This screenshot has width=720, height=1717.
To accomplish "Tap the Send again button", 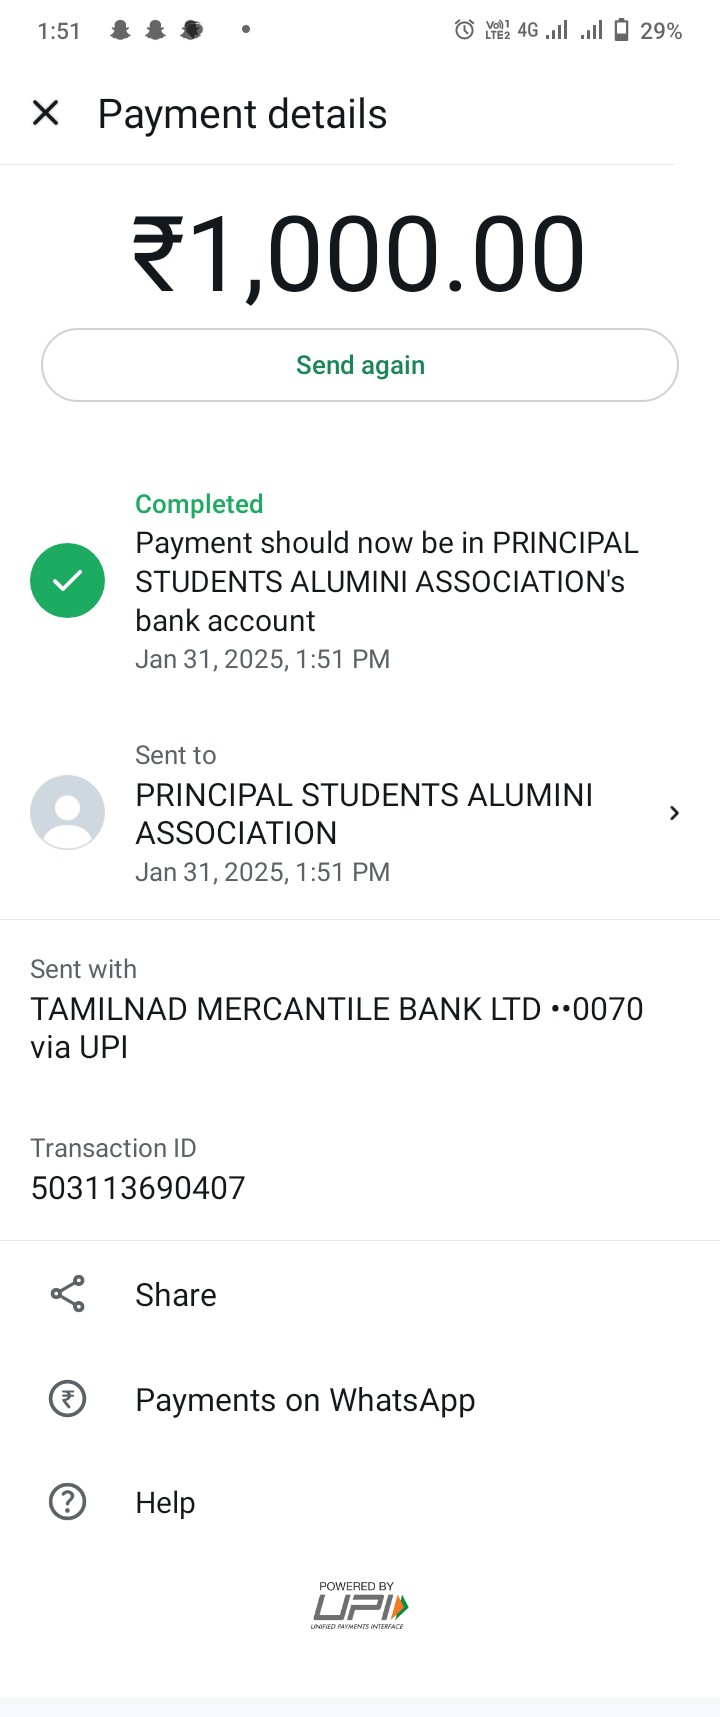I will pyautogui.click(x=360, y=365).
